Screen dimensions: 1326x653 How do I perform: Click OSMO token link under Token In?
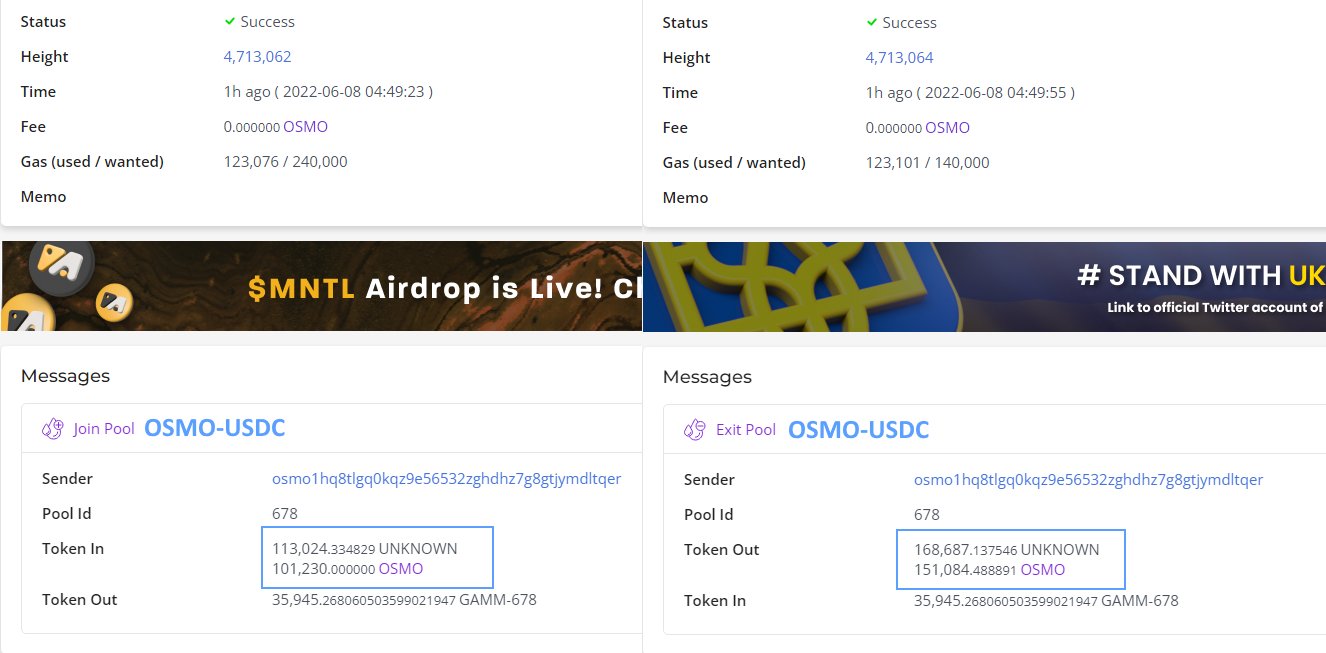401,569
